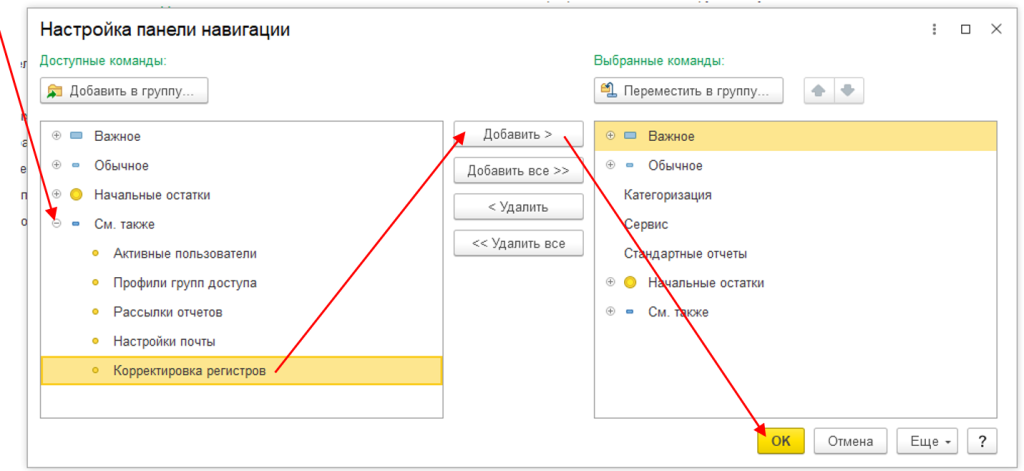Screen dimensions: 1024x471
Task: Expand См. также in selected commands list
Action: point(610,312)
